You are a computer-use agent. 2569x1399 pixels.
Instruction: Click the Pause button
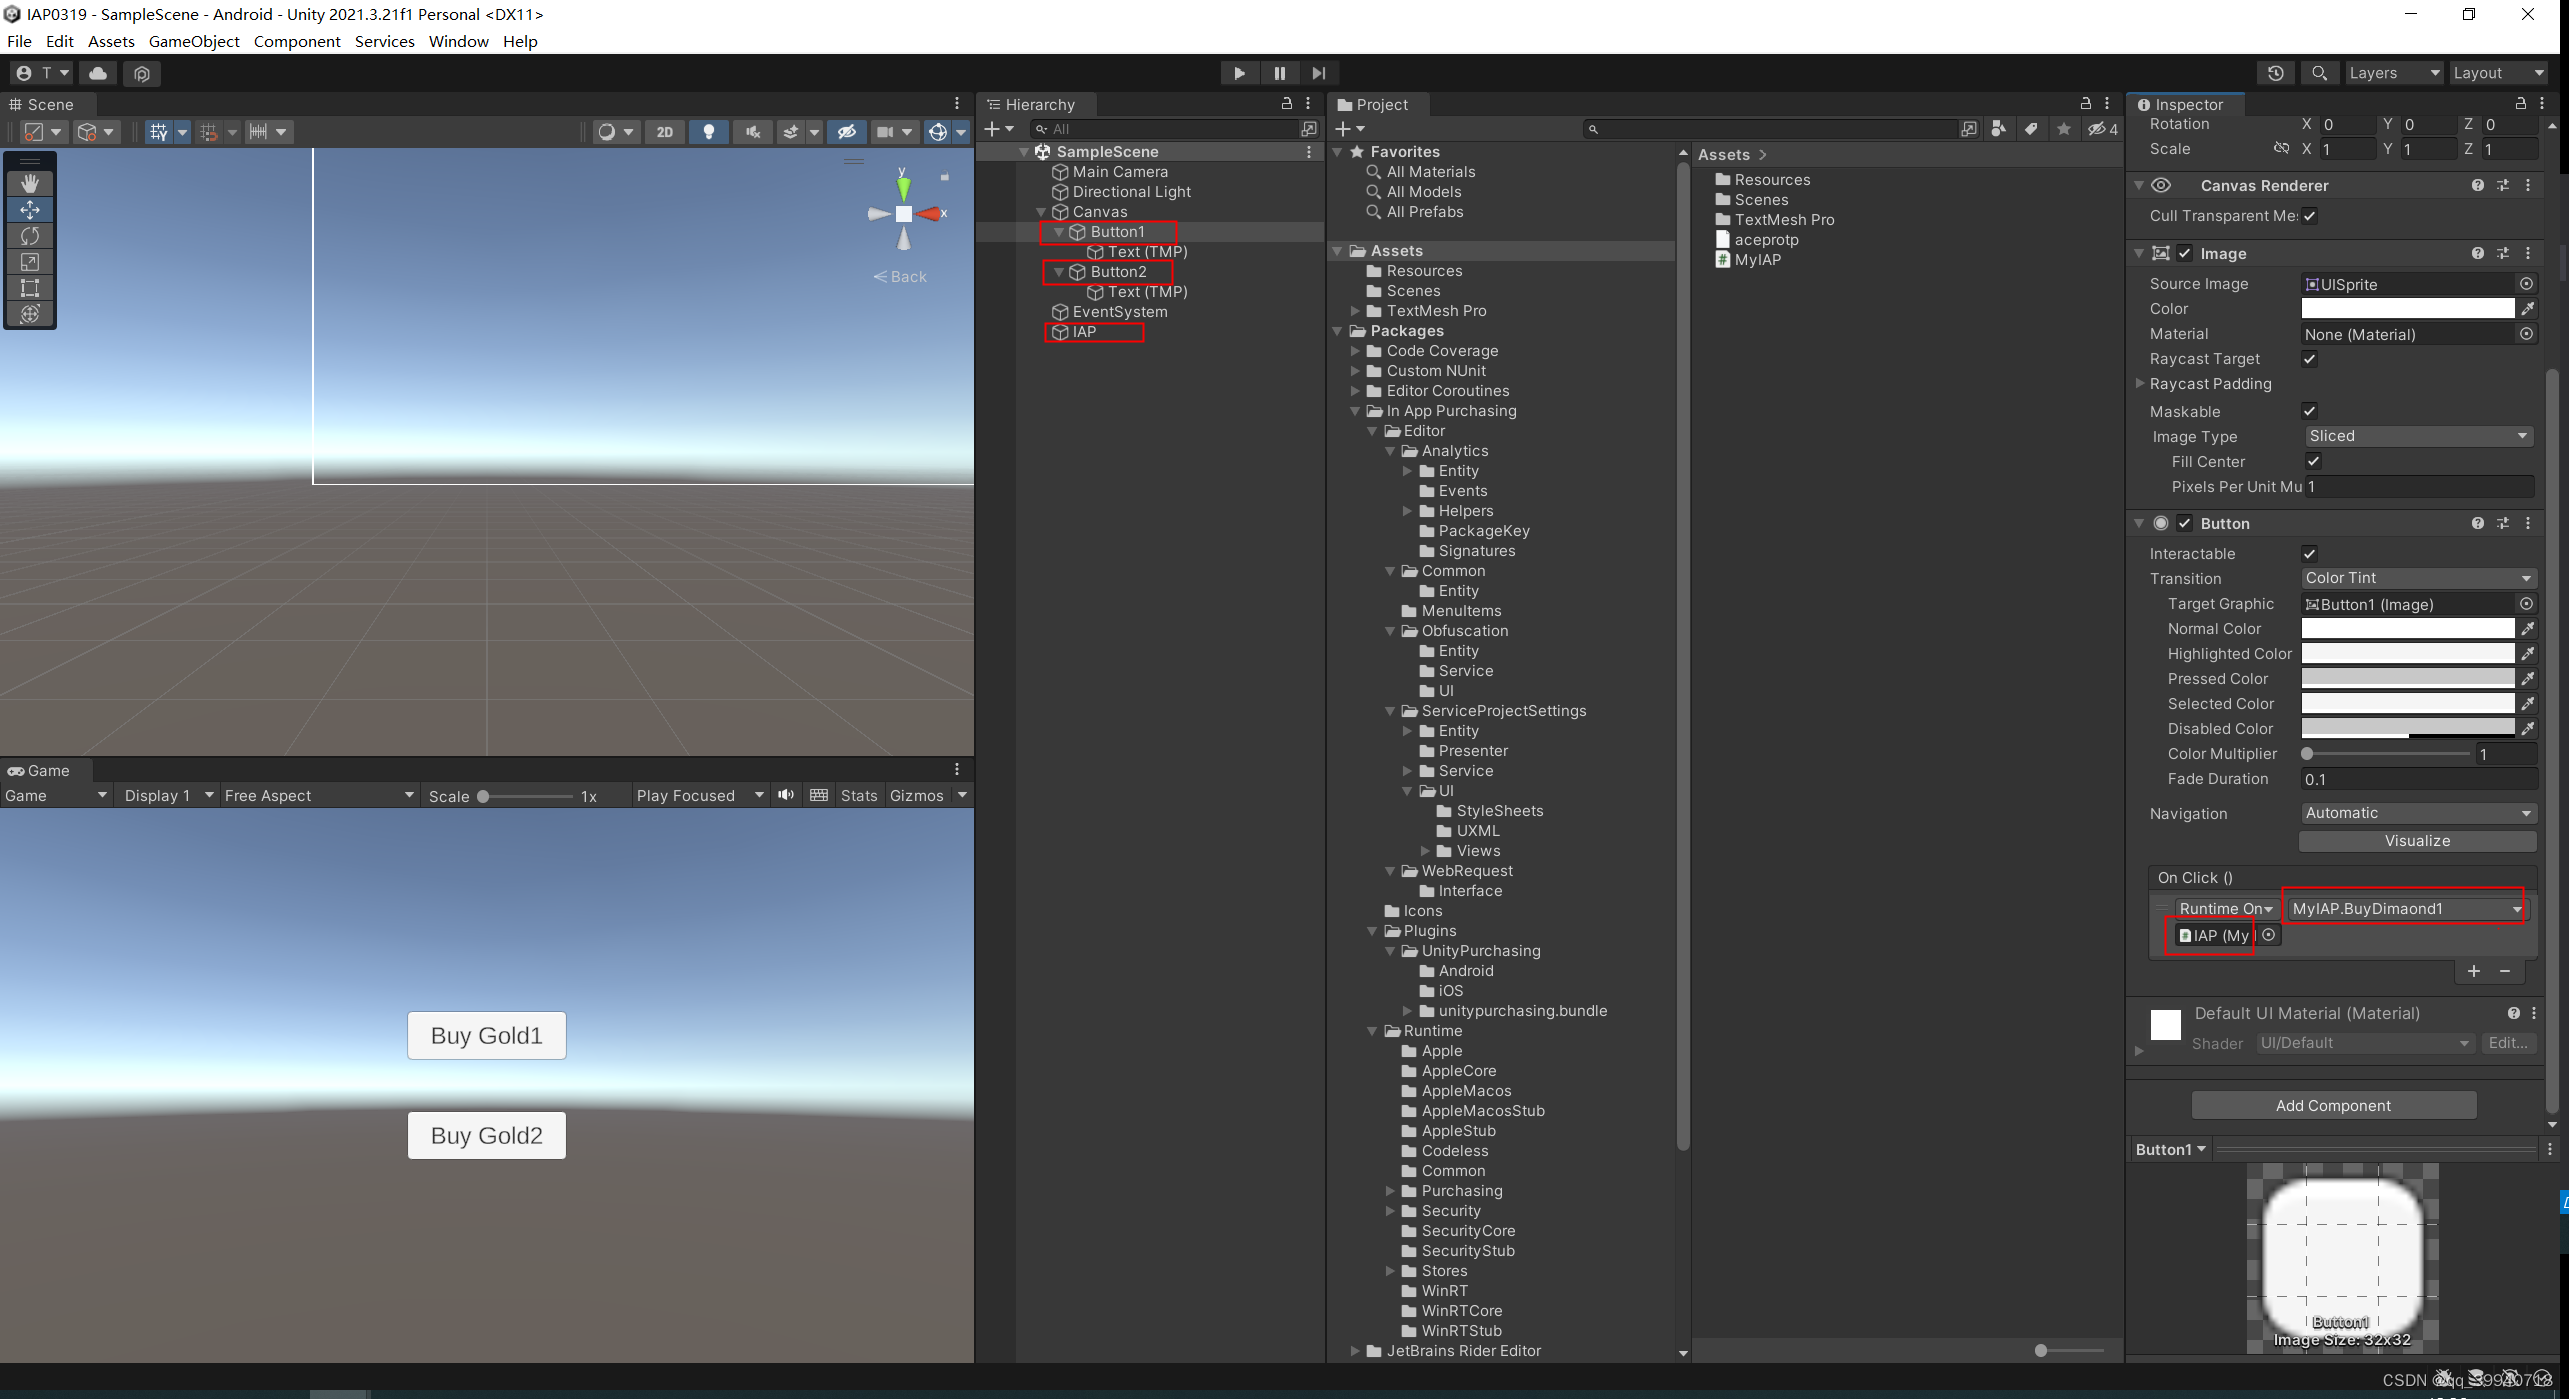[1279, 73]
